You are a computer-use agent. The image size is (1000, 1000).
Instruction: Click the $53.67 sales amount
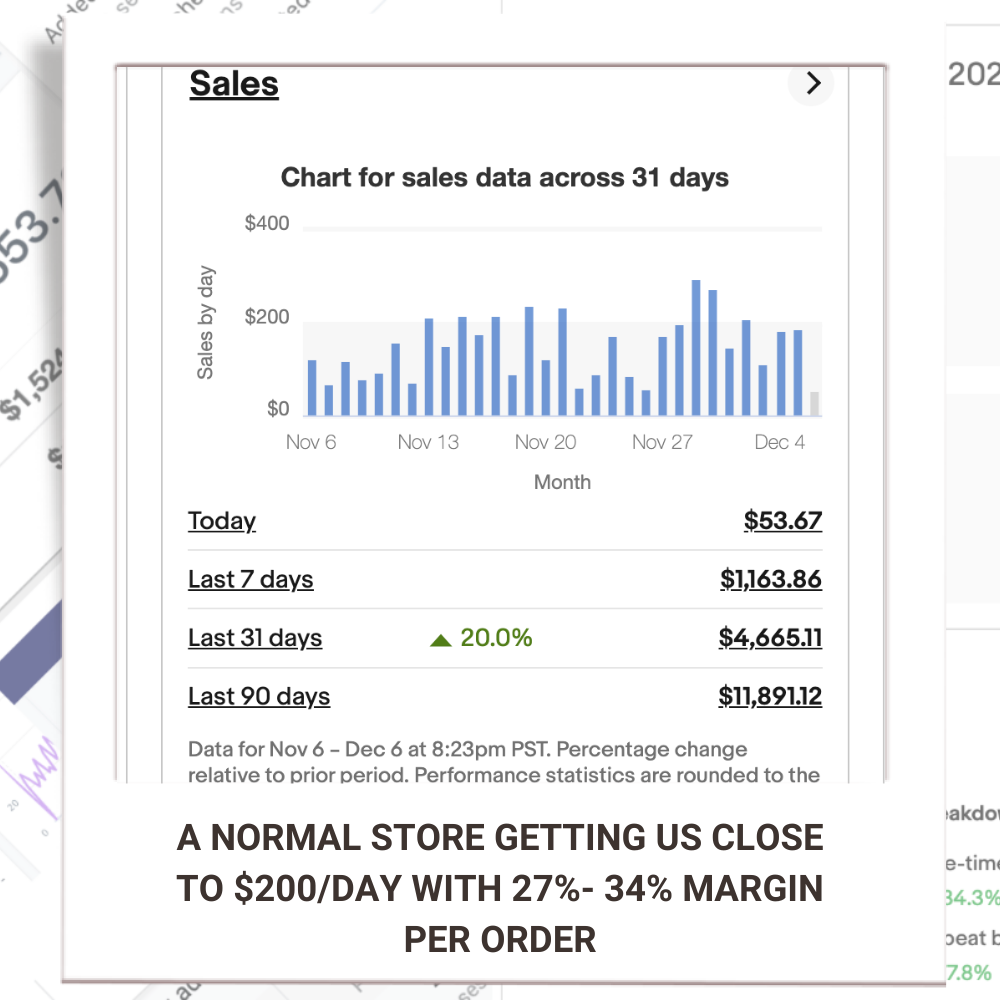pos(782,521)
